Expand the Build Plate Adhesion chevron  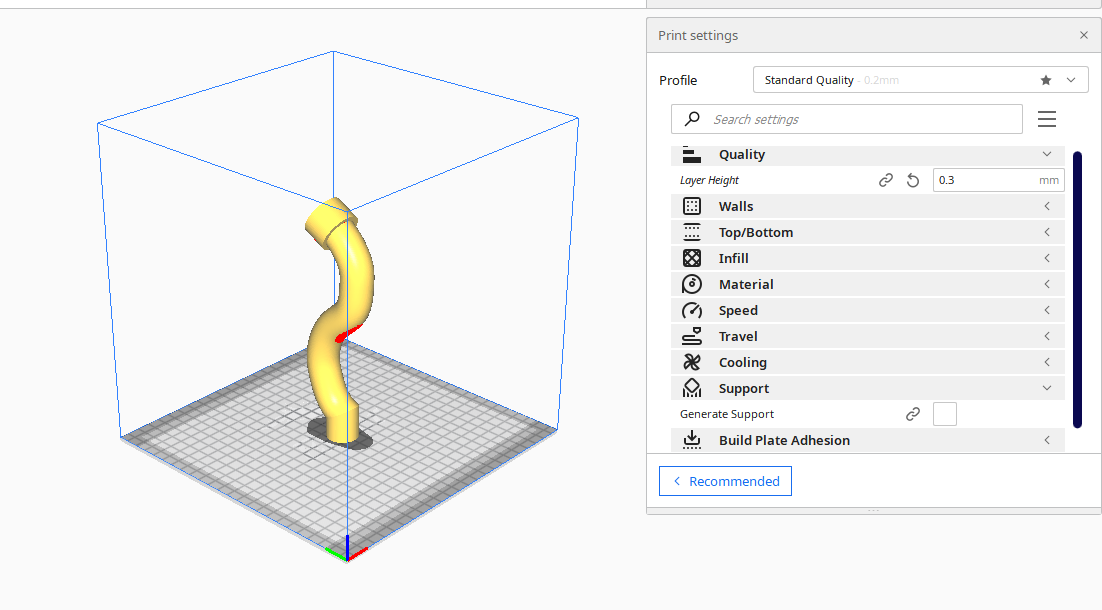click(x=1046, y=441)
